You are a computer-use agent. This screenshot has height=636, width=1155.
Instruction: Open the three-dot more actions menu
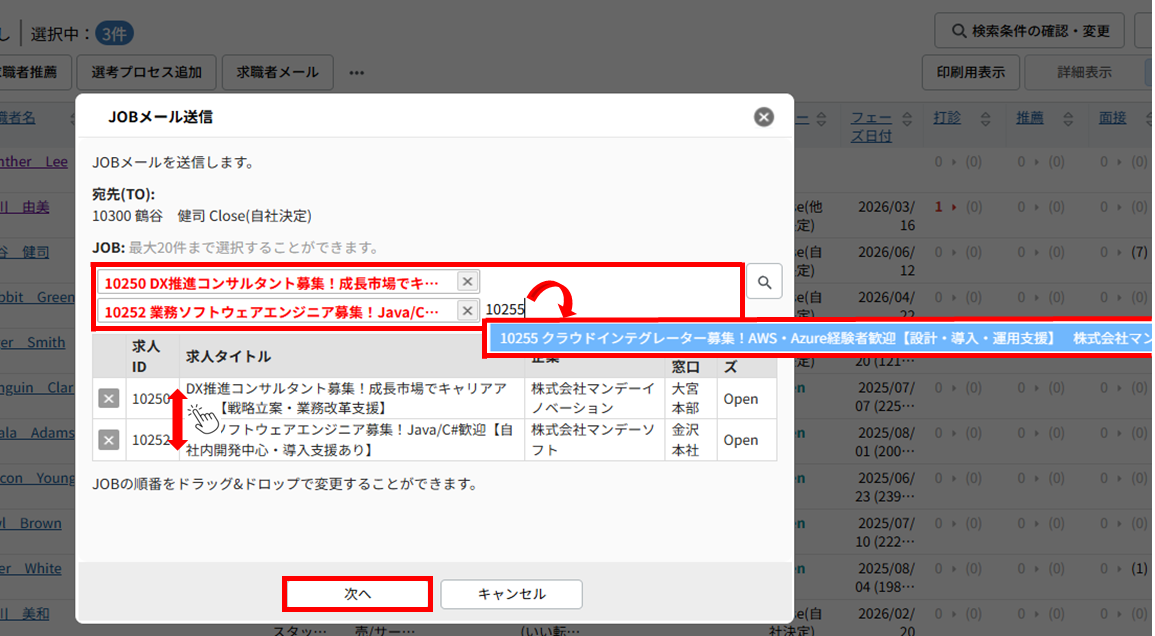(356, 73)
